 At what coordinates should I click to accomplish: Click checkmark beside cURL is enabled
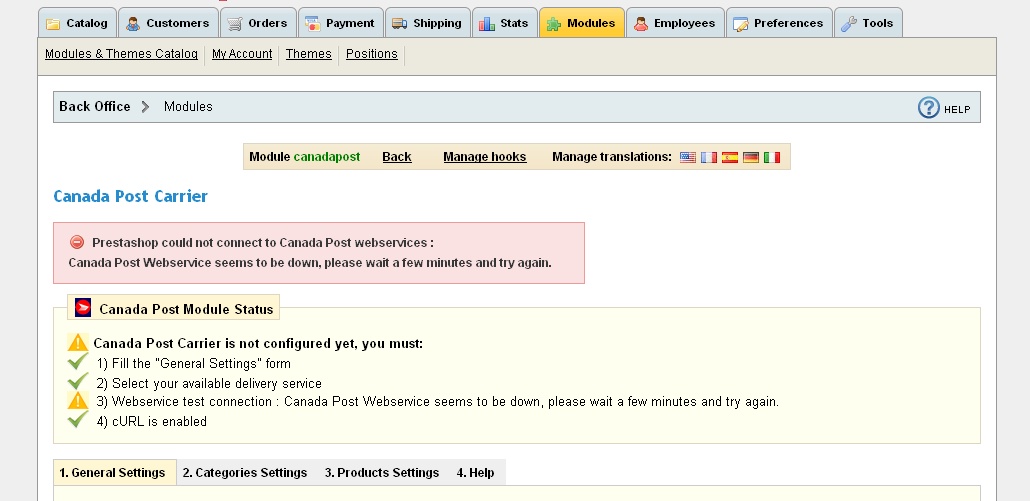[78, 419]
